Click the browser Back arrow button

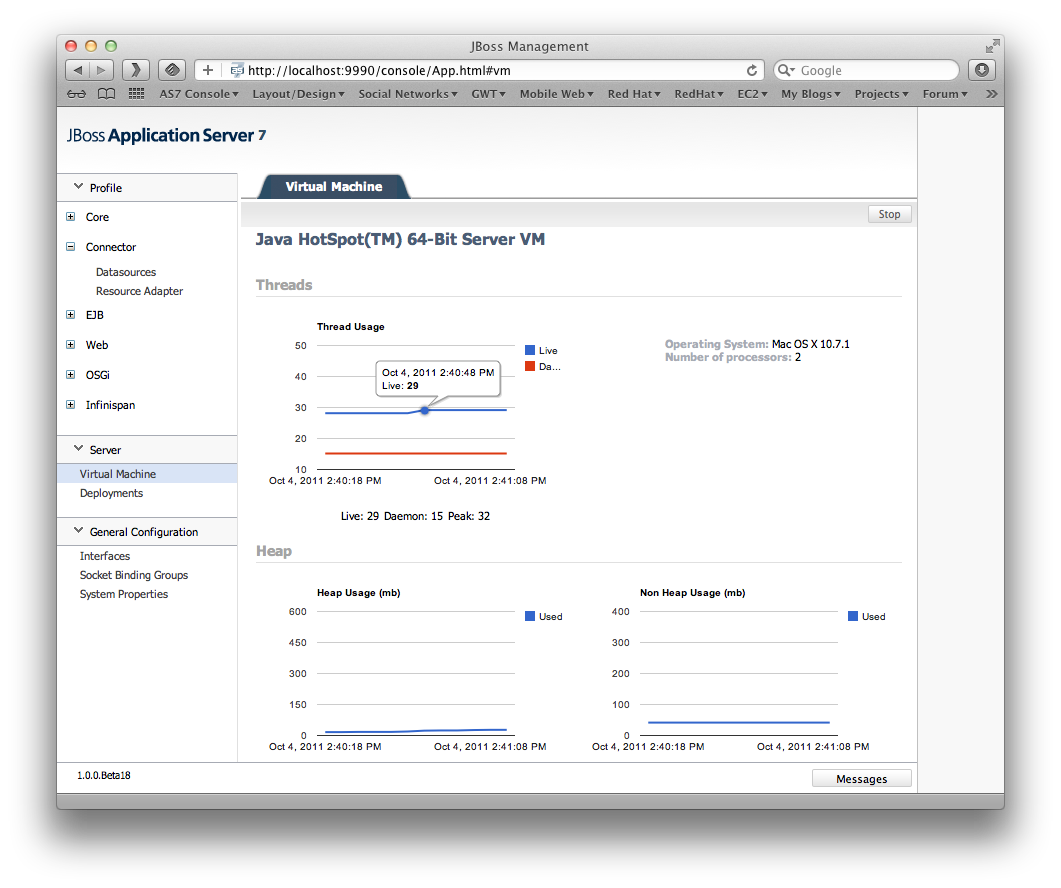pyautogui.click(x=77, y=70)
